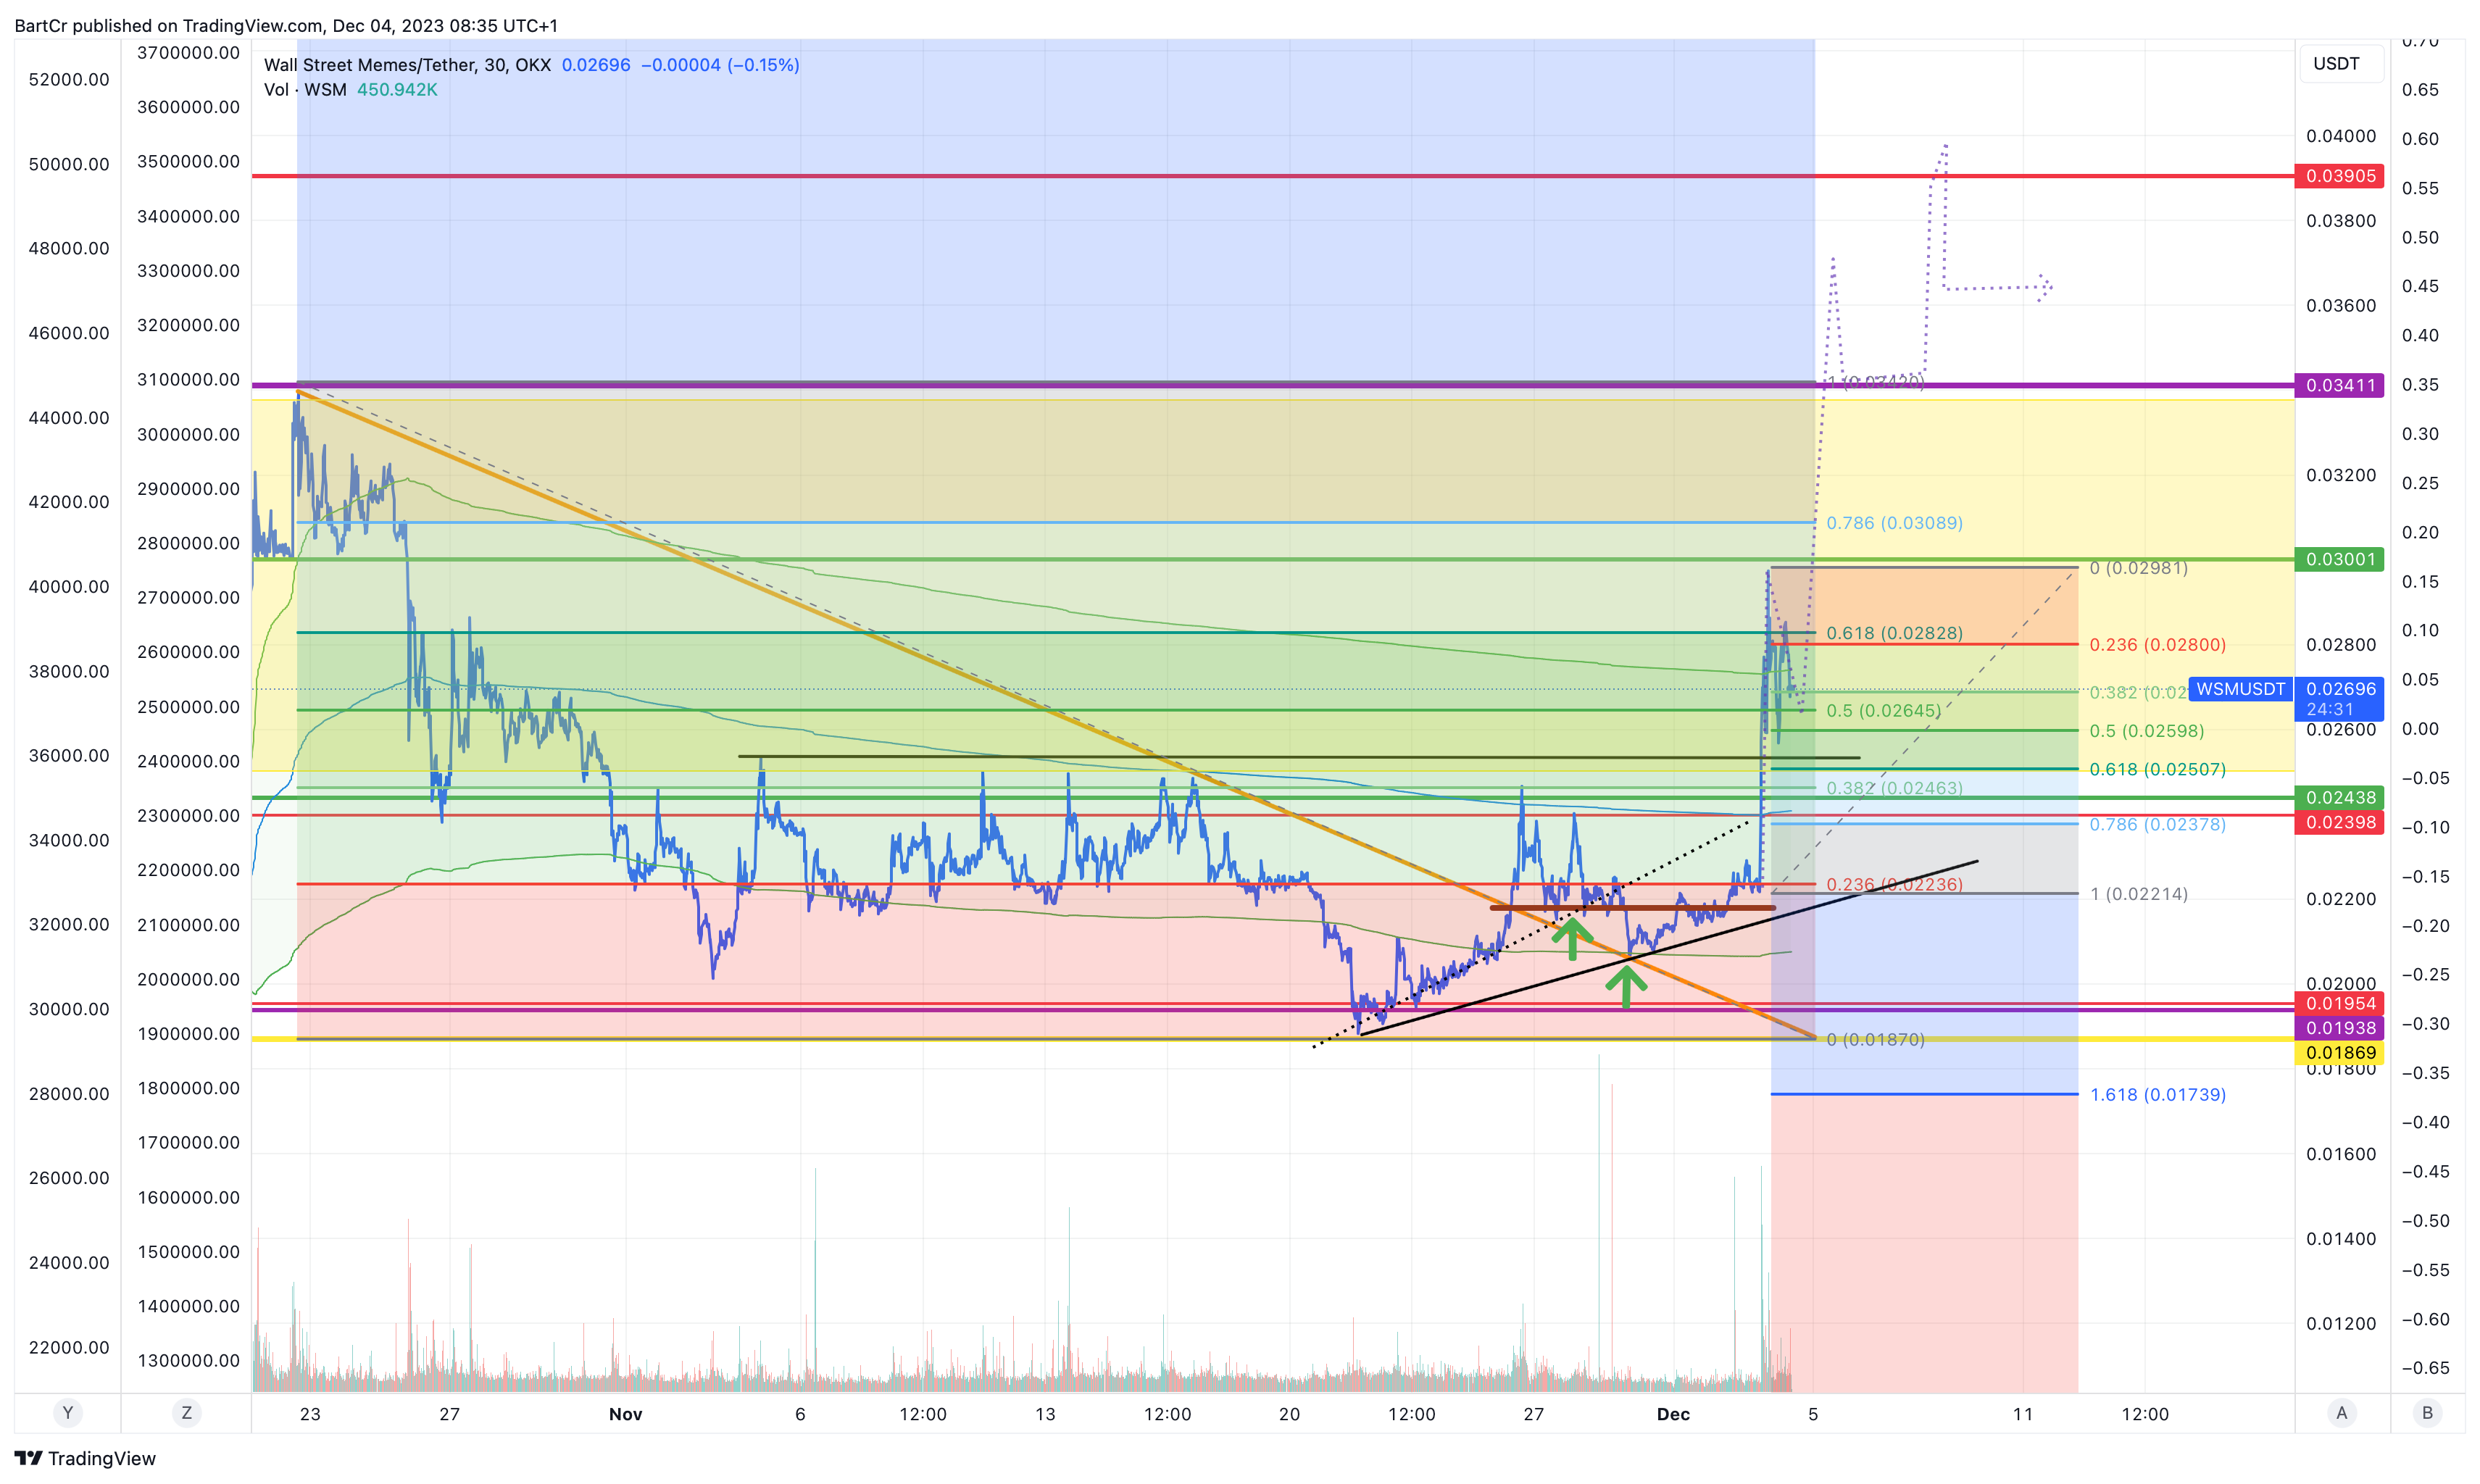
Task: Select the 0.786 (0.03089) Fibonacci label
Action: 1894,523
